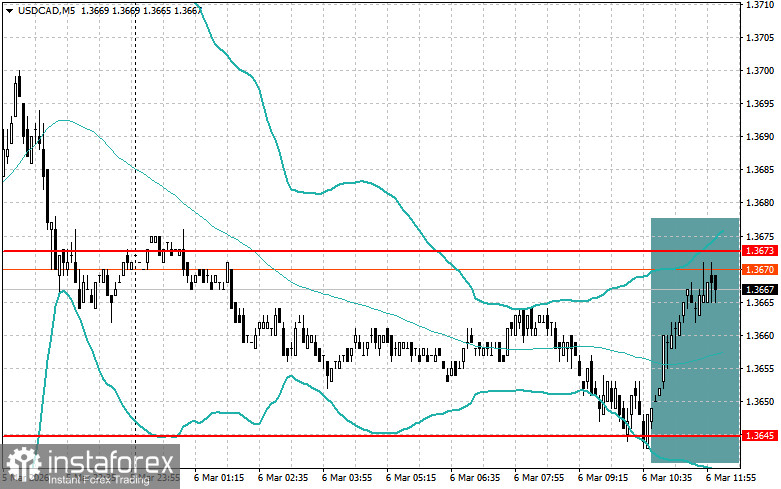The width and height of the screenshot is (781, 489).
Task: Click the 1.3690 price scale value
Action: tap(760, 136)
